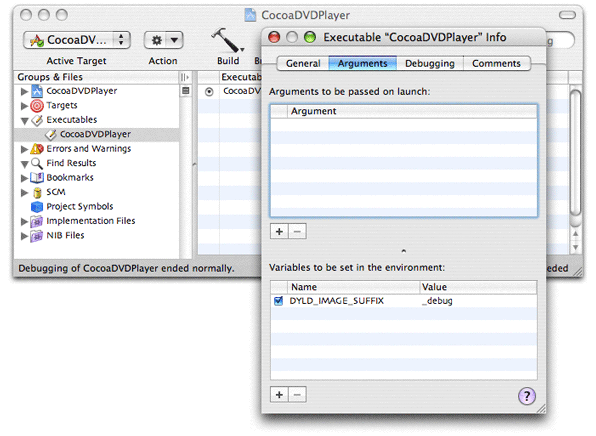The image size is (596, 436).
Task: Select the Arguments tab
Action: click(363, 63)
